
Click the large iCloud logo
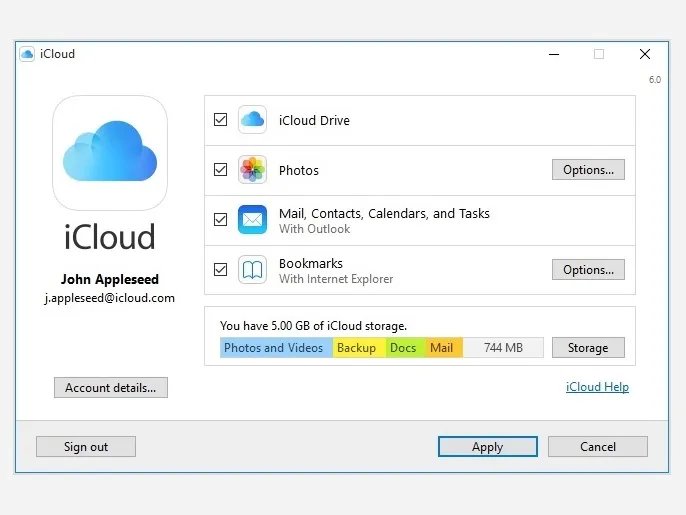[110, 153]
